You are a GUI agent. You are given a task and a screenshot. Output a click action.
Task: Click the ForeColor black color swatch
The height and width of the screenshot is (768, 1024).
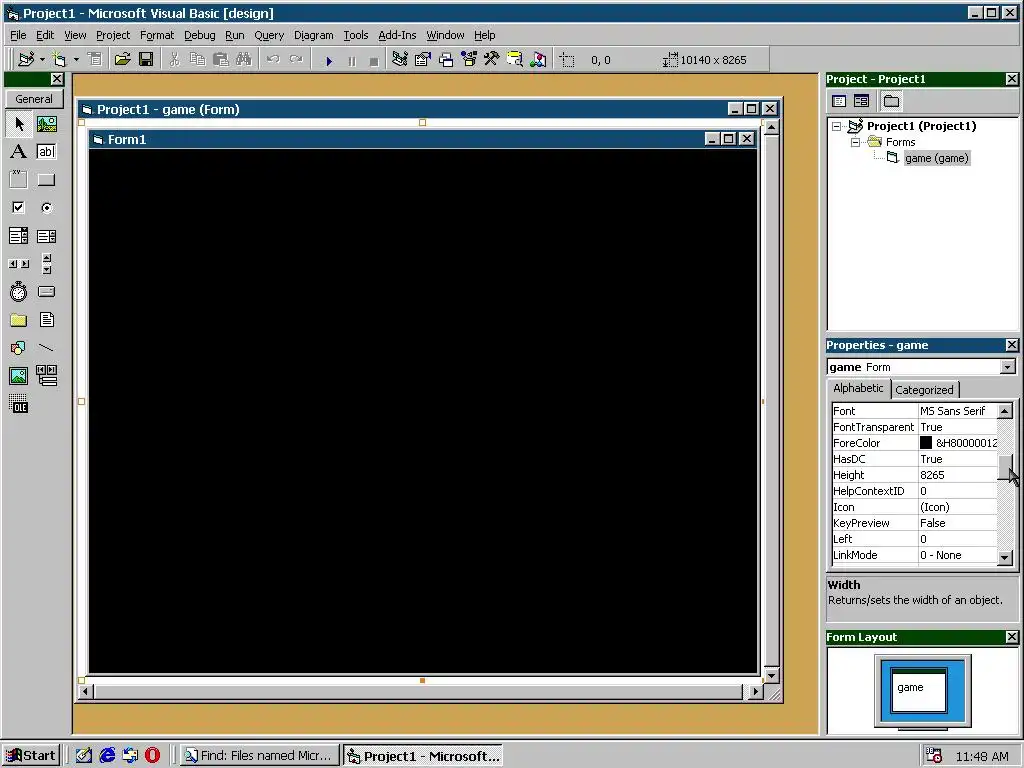926,443
